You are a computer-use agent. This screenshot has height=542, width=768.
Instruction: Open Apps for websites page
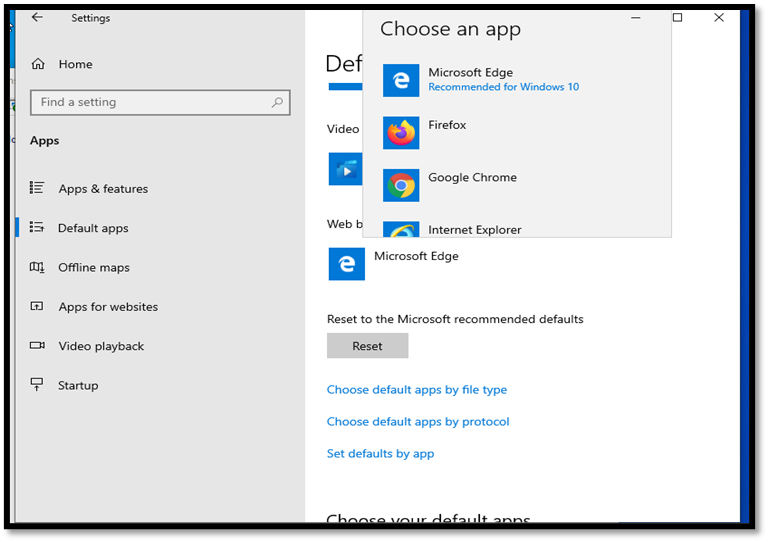[x=108, y=307]
